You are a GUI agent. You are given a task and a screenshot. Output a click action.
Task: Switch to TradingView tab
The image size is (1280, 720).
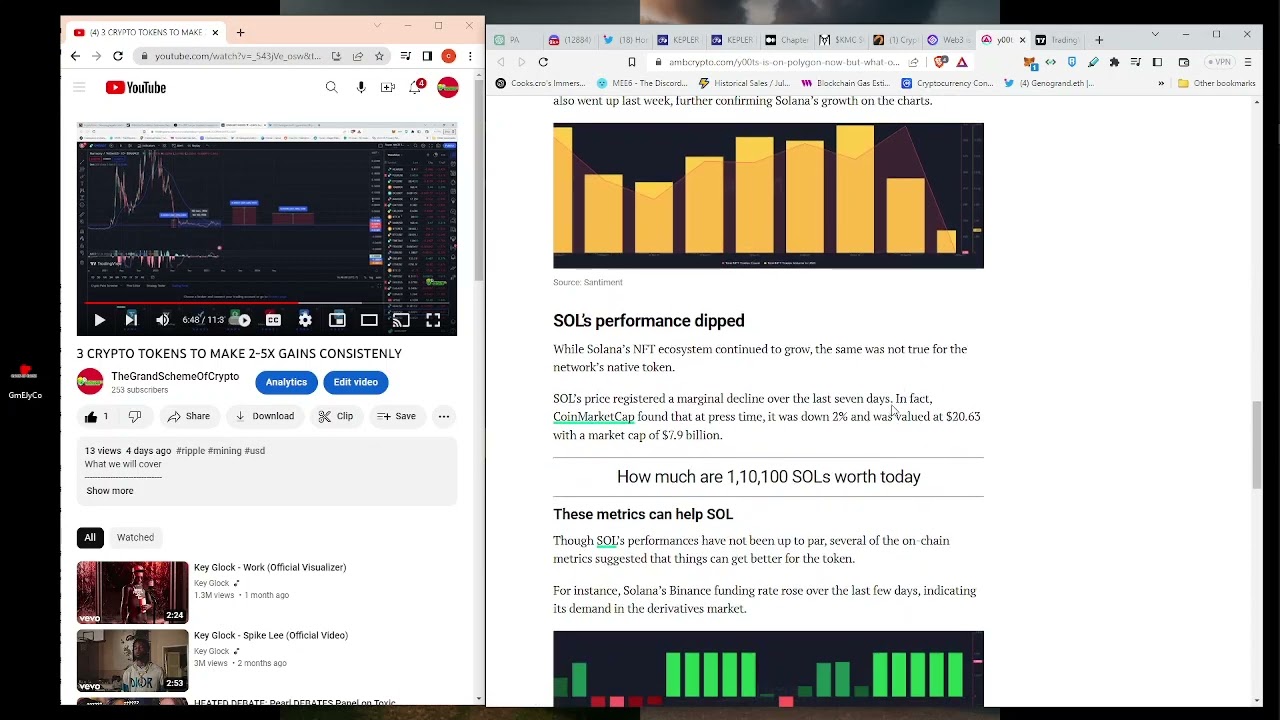[1057, 40]
